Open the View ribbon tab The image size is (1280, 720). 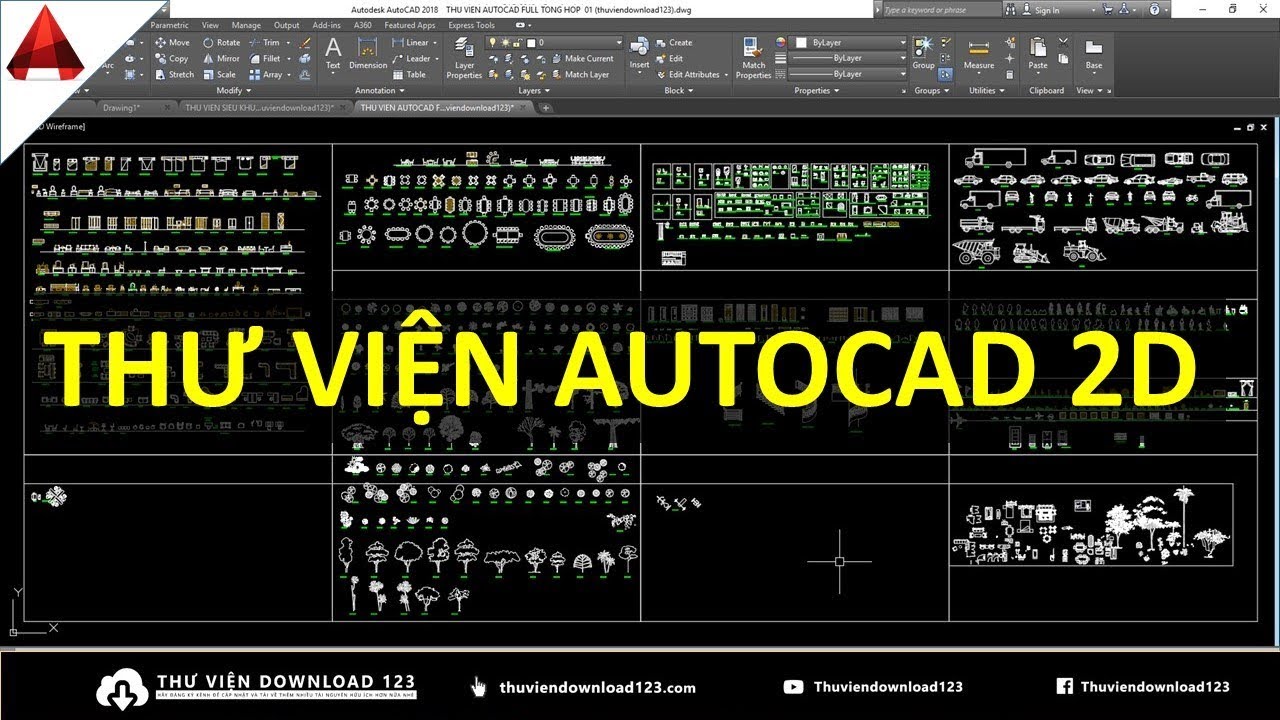[210, 25]
